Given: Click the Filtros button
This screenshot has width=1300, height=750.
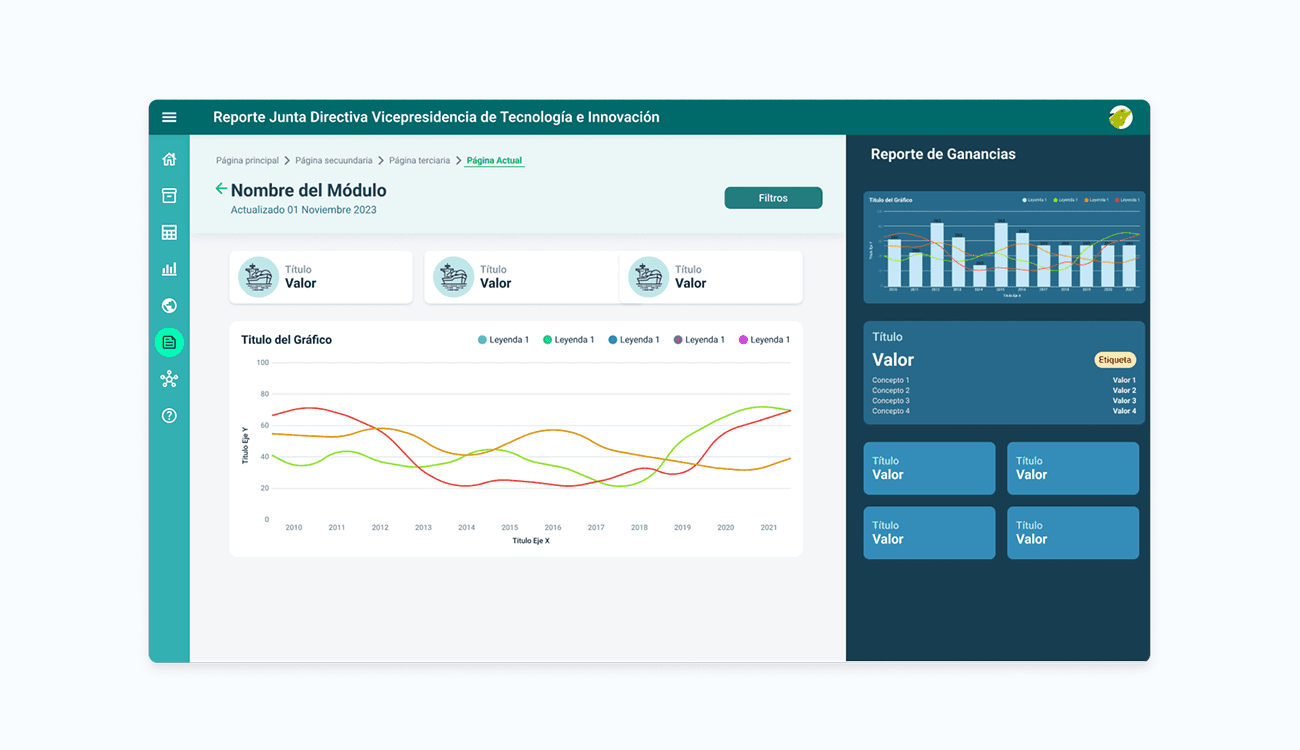Looking at the screenshot, I should click(x=773, y=198).
